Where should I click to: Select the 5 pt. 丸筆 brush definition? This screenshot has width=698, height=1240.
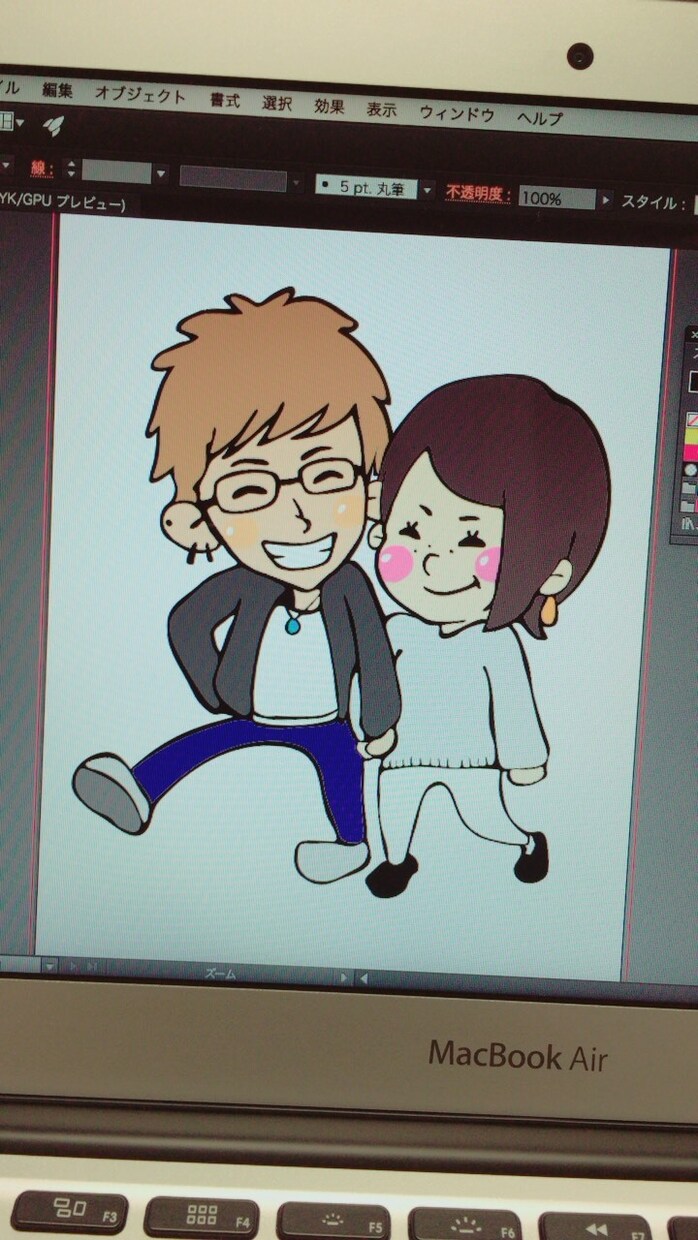[x=366, y=187]
